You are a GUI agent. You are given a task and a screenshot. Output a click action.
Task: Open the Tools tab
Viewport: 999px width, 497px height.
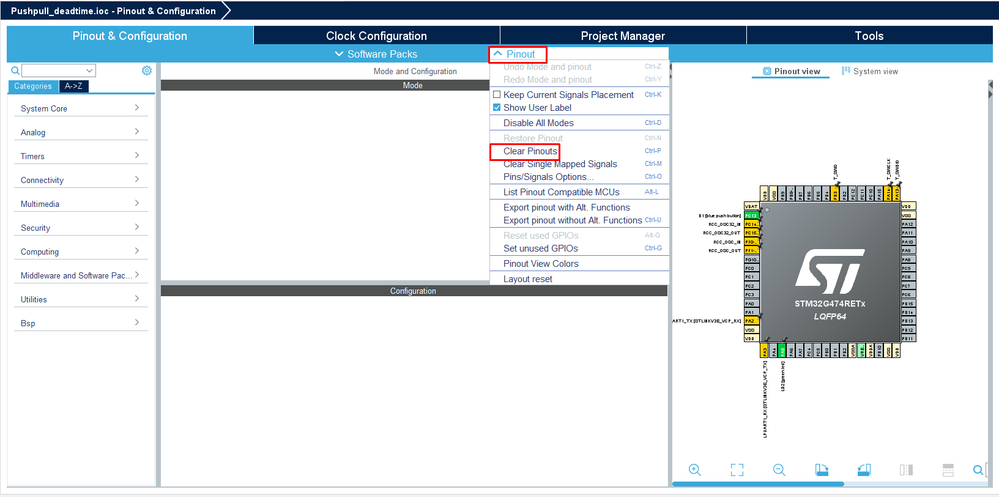[x=869, y=36]
